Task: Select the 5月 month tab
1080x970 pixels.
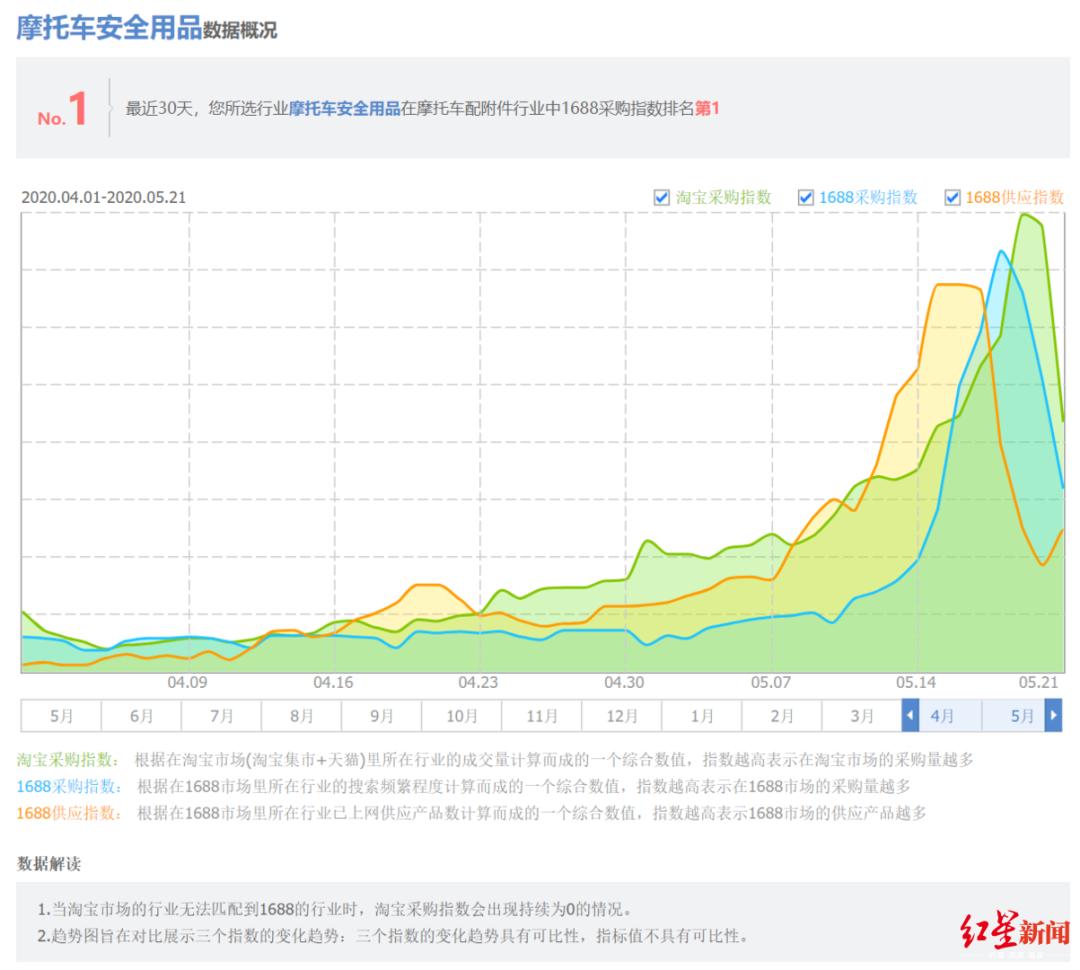Action: tap(1021, 716)
